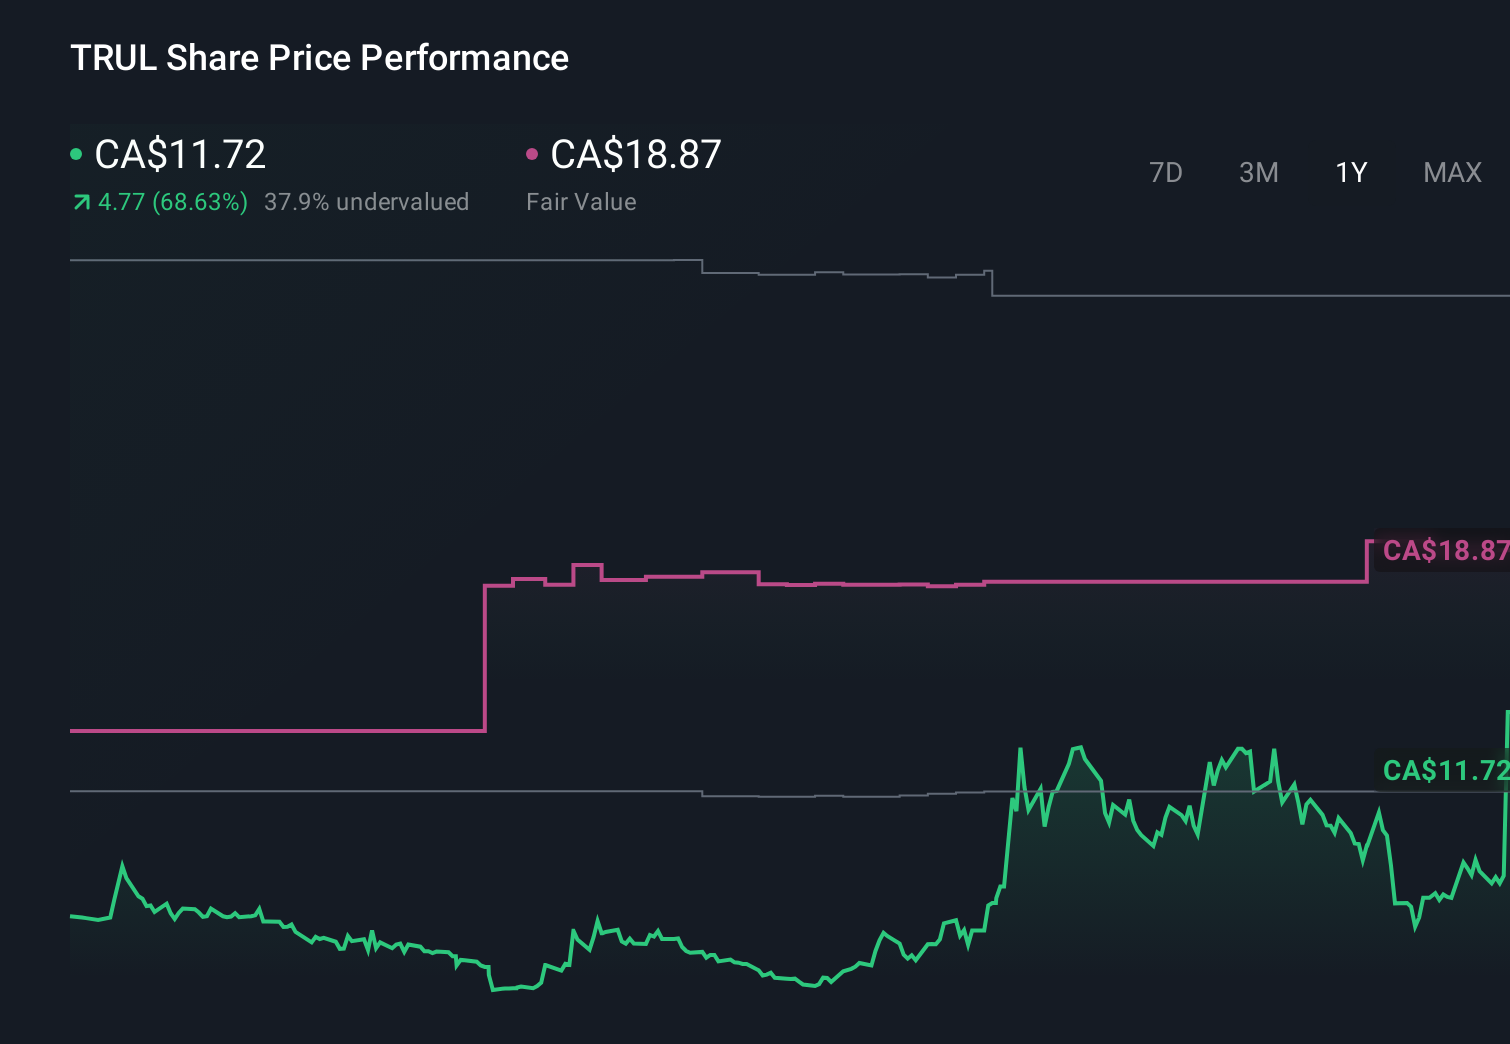Show MAX price history
Viewport: 1510px width, 1044px height.
(1452, 173)
